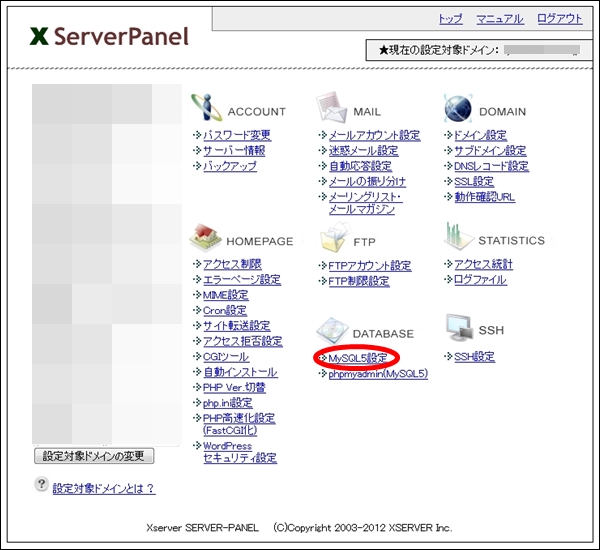The image size is (600, 550).
Task: Open パスワード変更 under ACCOUNT
Action: (237, 135)
